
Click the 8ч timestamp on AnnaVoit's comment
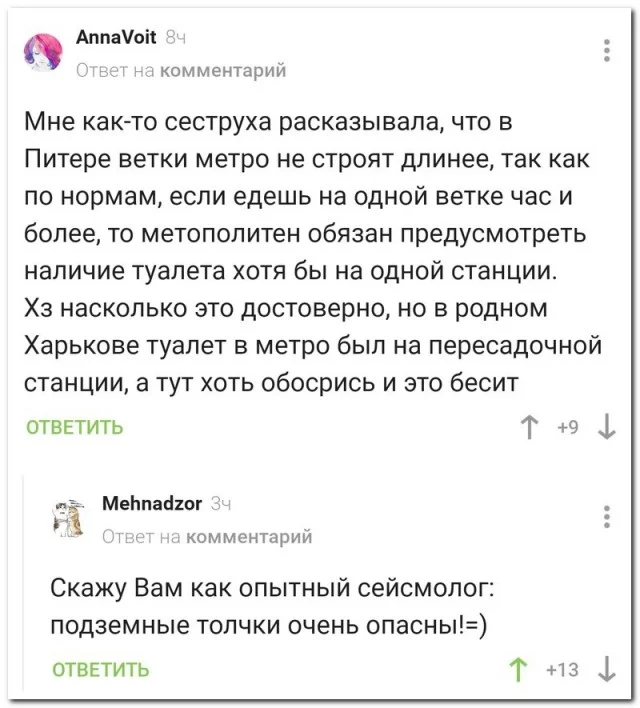click(175, 37)
